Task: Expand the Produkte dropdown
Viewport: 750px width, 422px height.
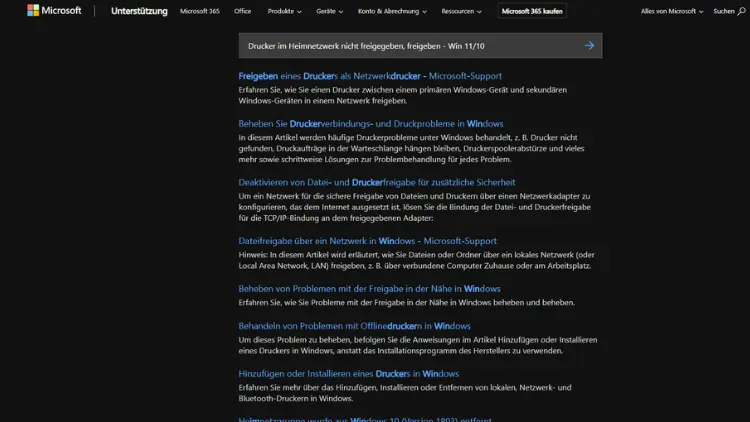Action: (x=285, y=11)
